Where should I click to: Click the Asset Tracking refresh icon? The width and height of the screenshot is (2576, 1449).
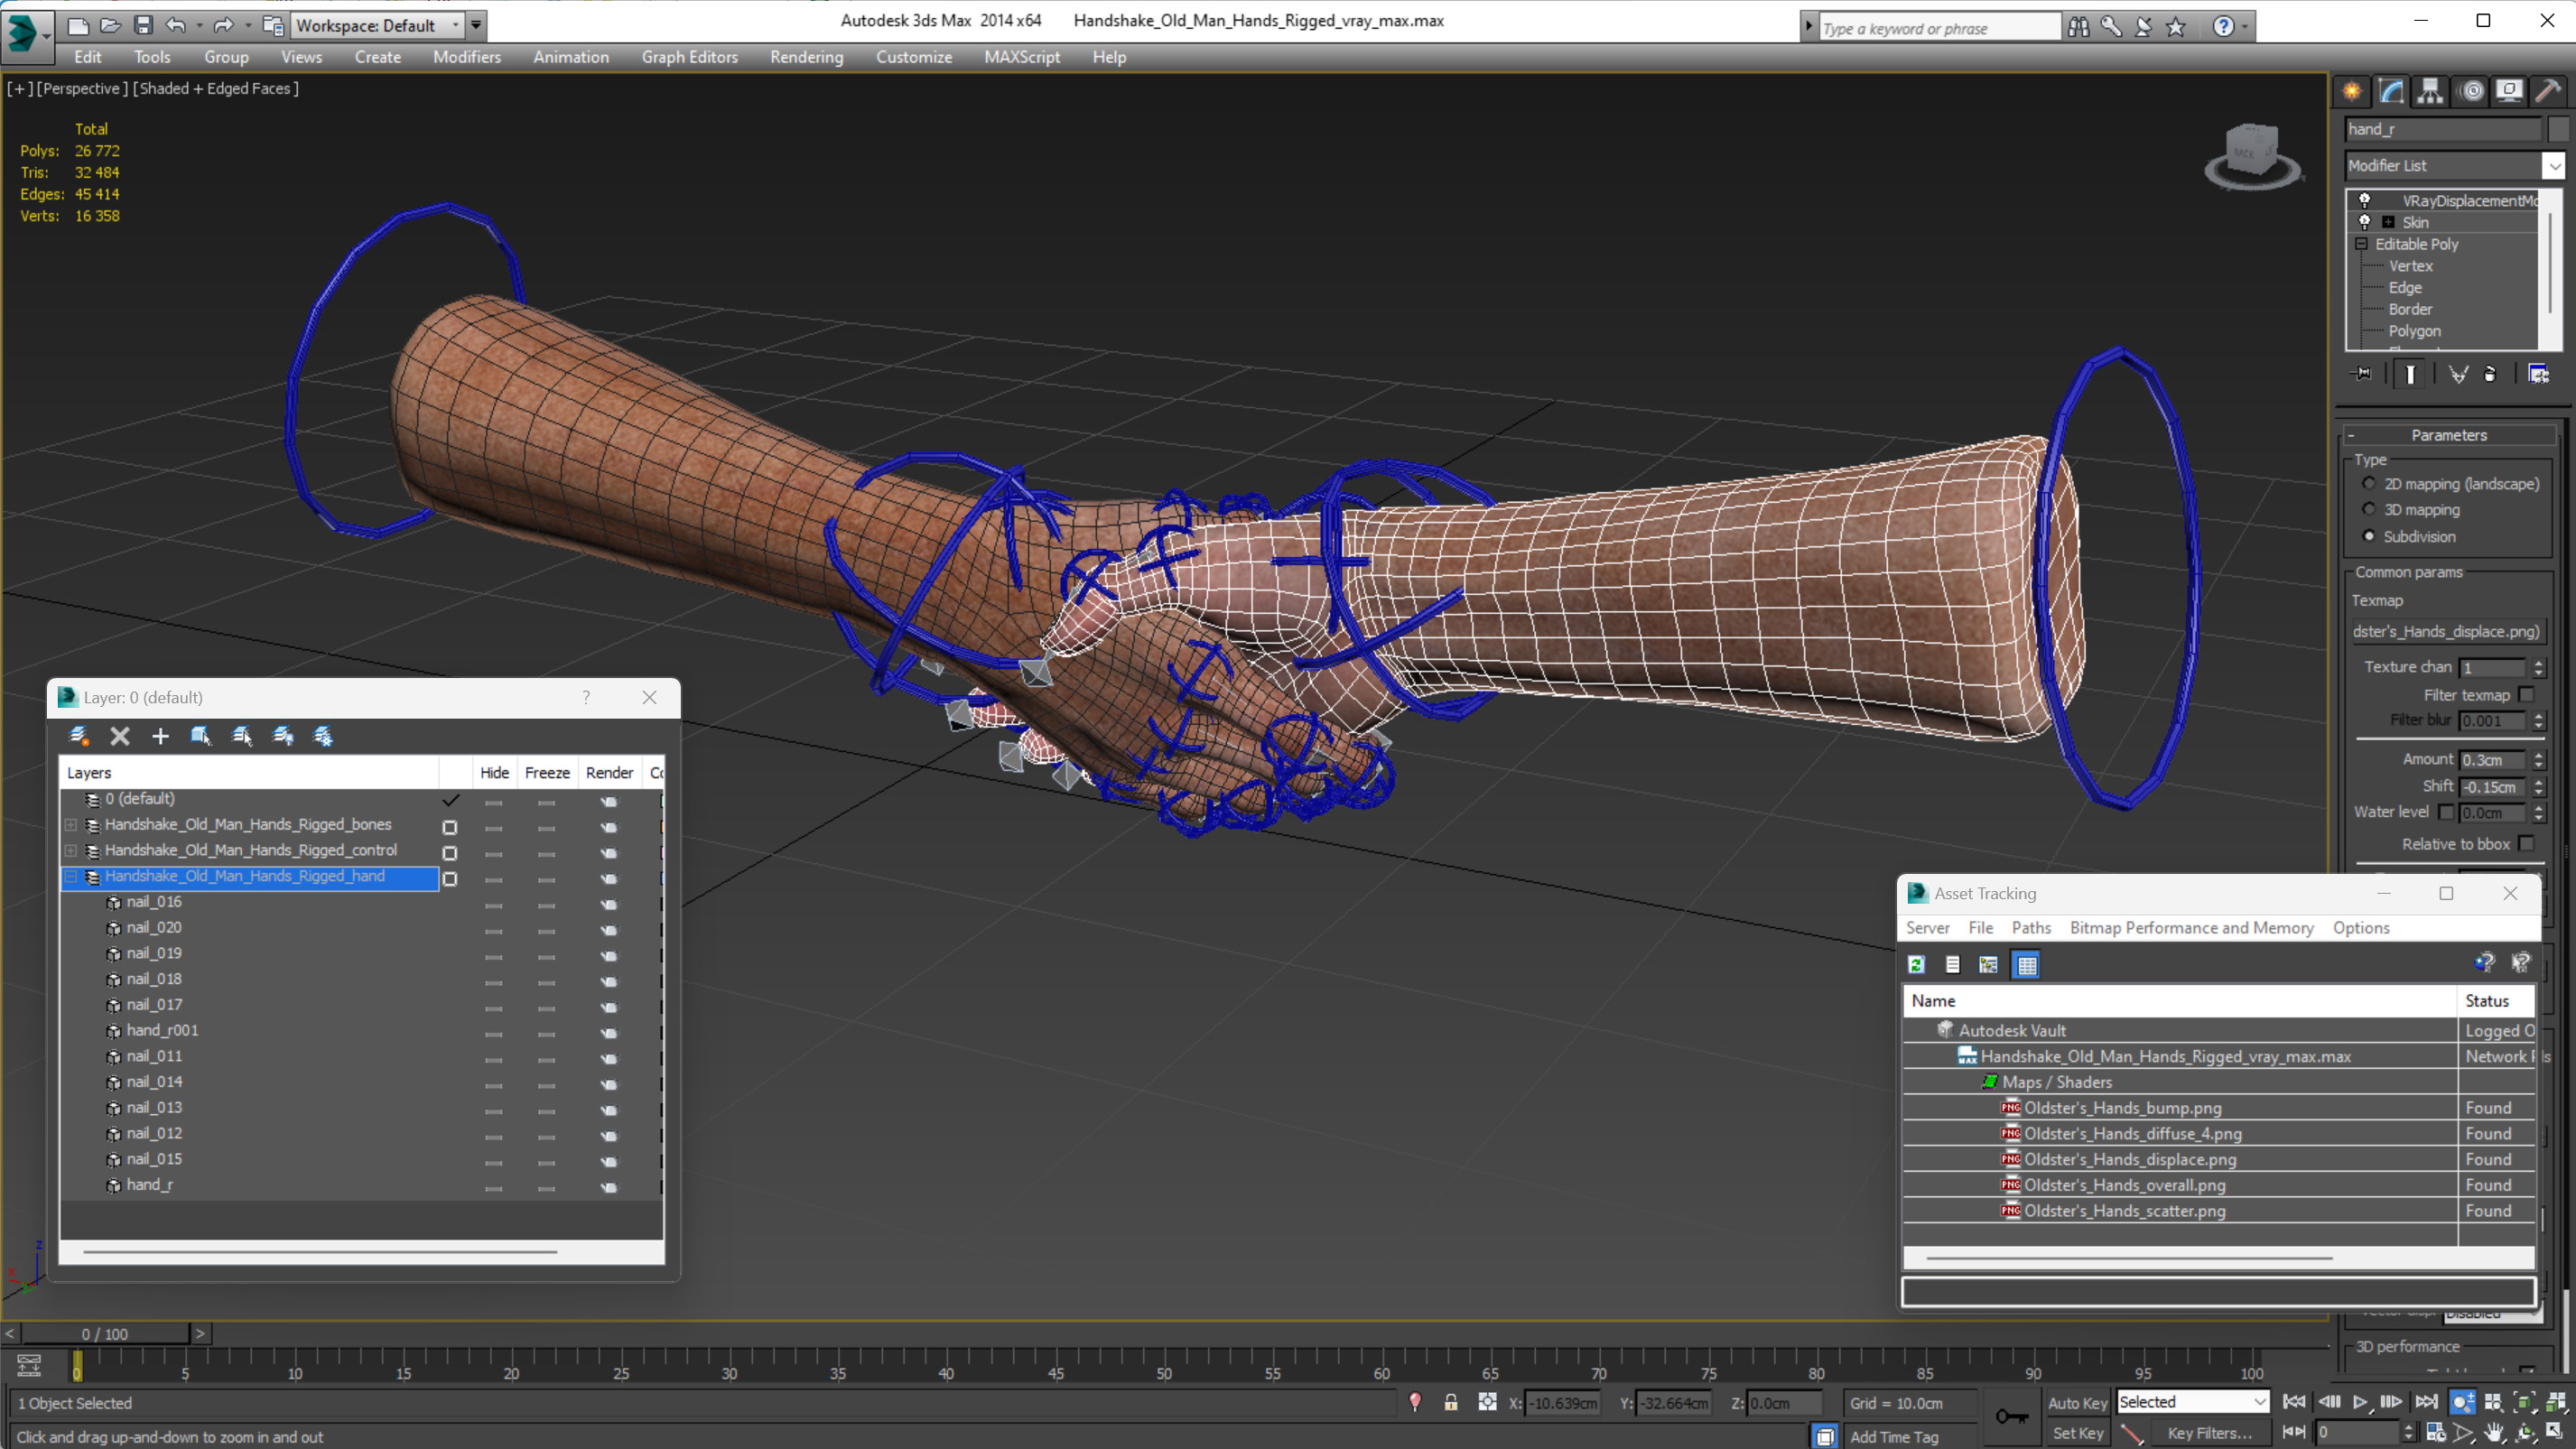[x=1916, y=962]
